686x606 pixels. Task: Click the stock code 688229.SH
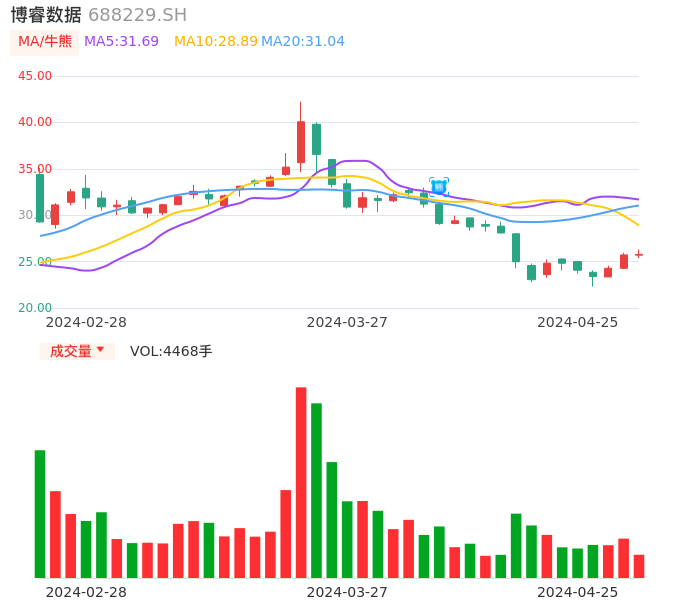pos(137,15)
